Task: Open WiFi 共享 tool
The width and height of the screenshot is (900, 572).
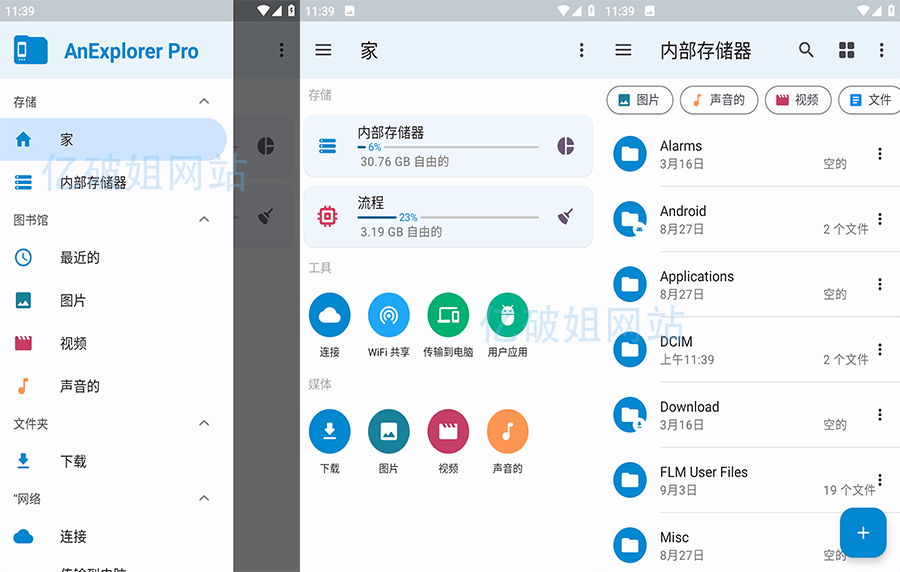Action: pyautogui.click(x=389, y=315)
